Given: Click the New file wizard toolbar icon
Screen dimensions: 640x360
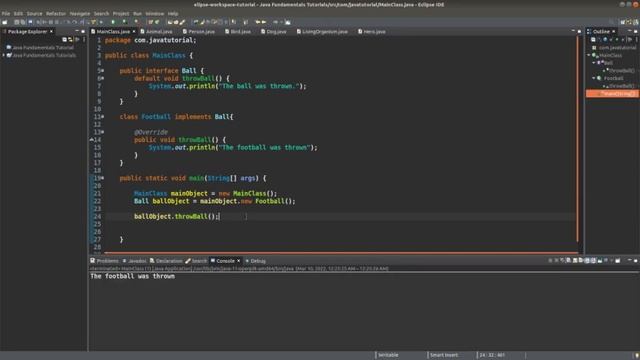Looking at the screenshot, I should pyautogui.click(x=5, y=22).
